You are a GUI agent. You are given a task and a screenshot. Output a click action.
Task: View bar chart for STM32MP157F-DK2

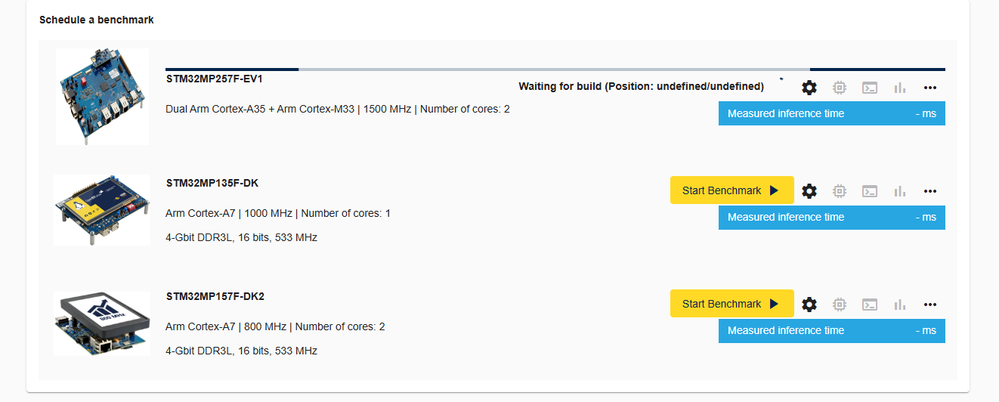900,304
